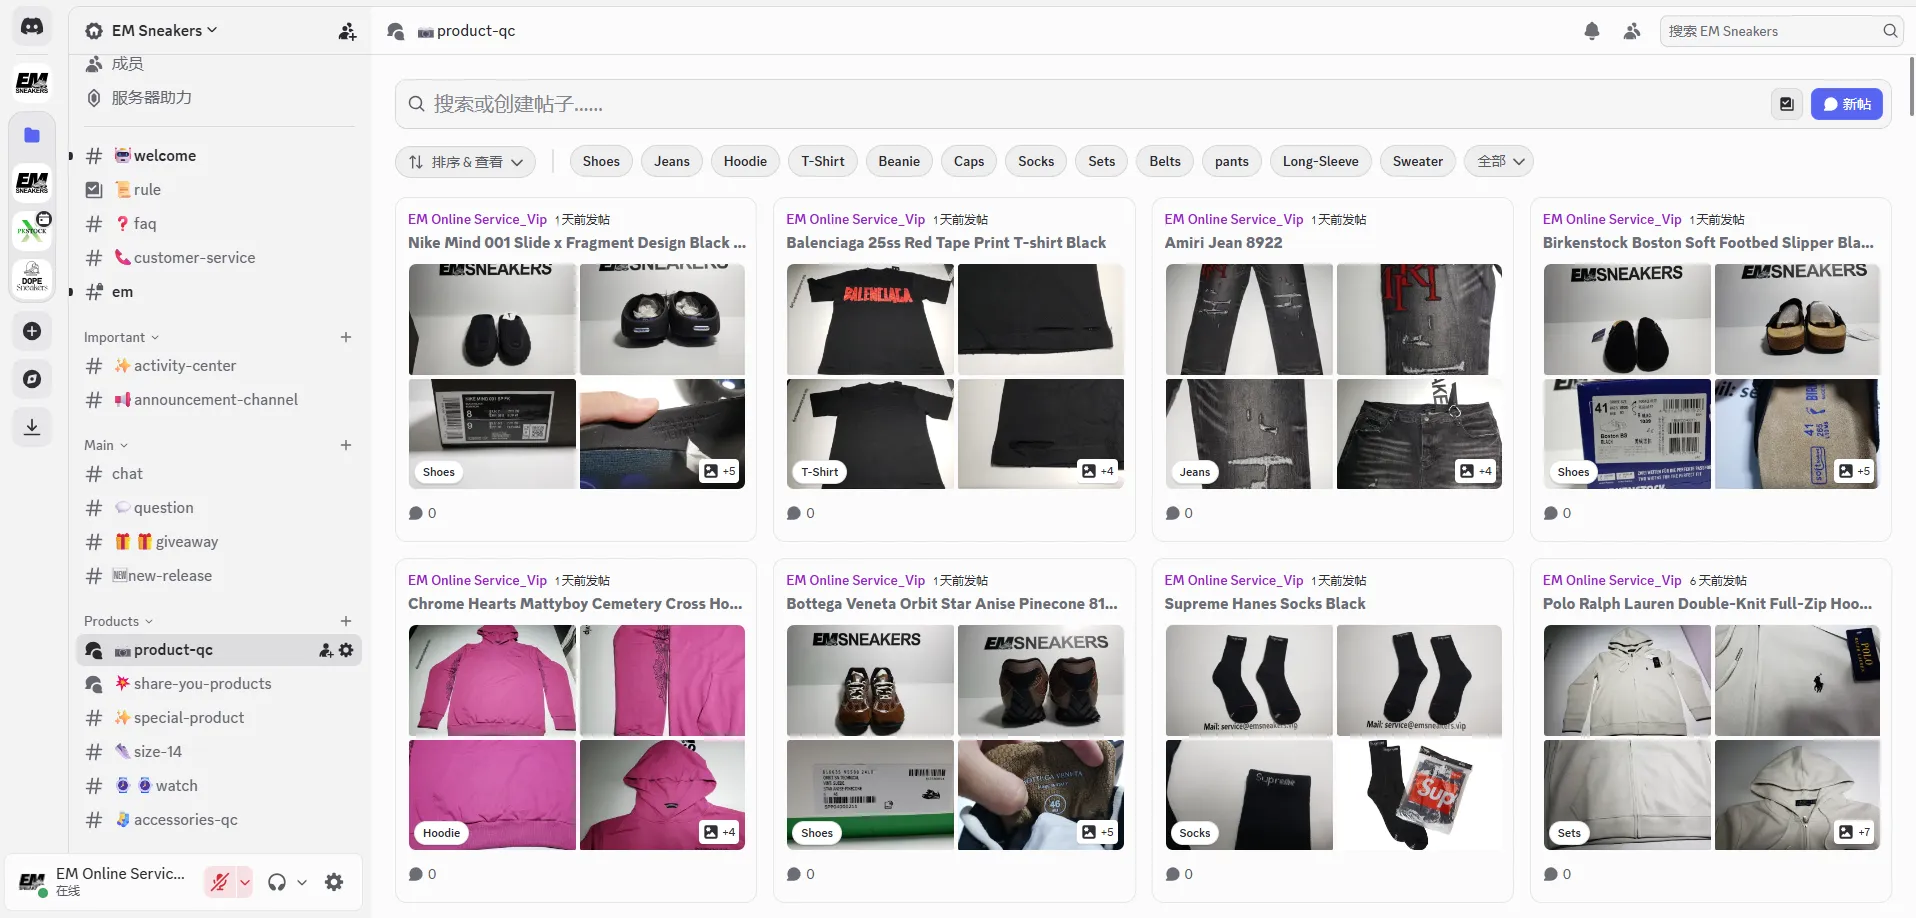This screenshot has height=918, width=1916.
Task: Open Bottega Veneta Orbit first shoe thumbnail
Action: 870,680
